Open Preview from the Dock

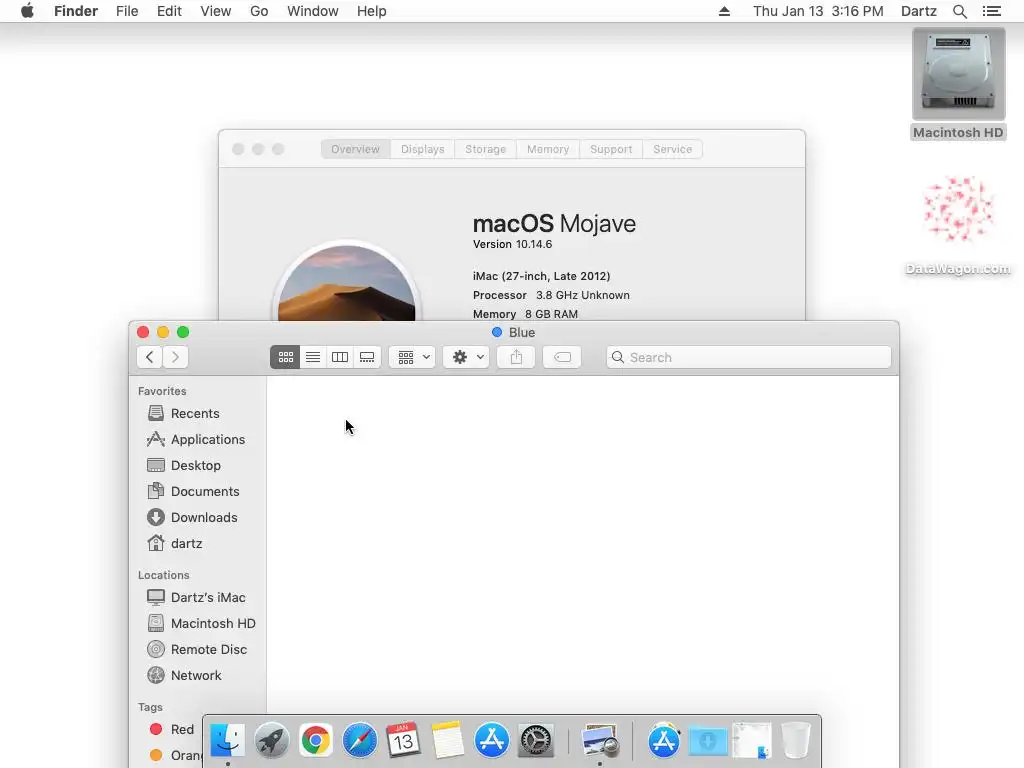600,741
